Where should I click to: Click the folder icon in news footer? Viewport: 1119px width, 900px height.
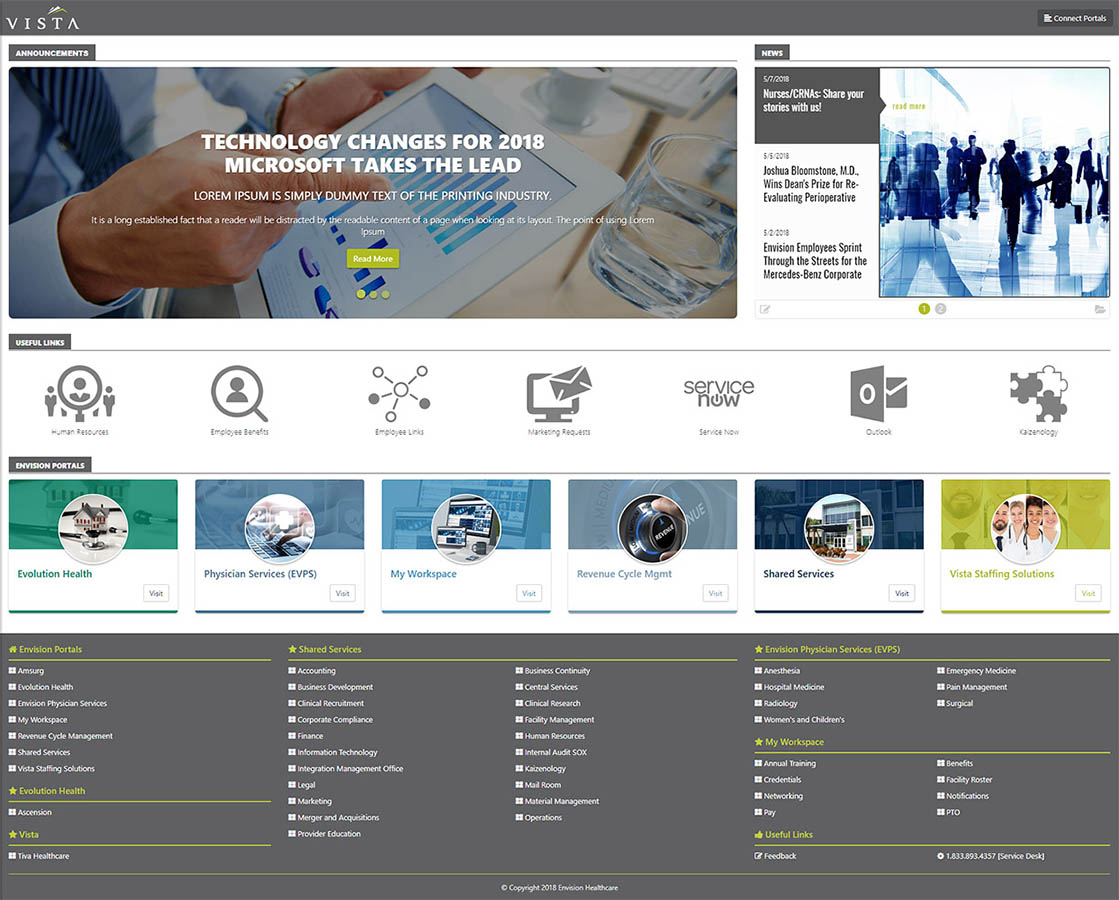pyautogui.click(x=1100, y=309)
